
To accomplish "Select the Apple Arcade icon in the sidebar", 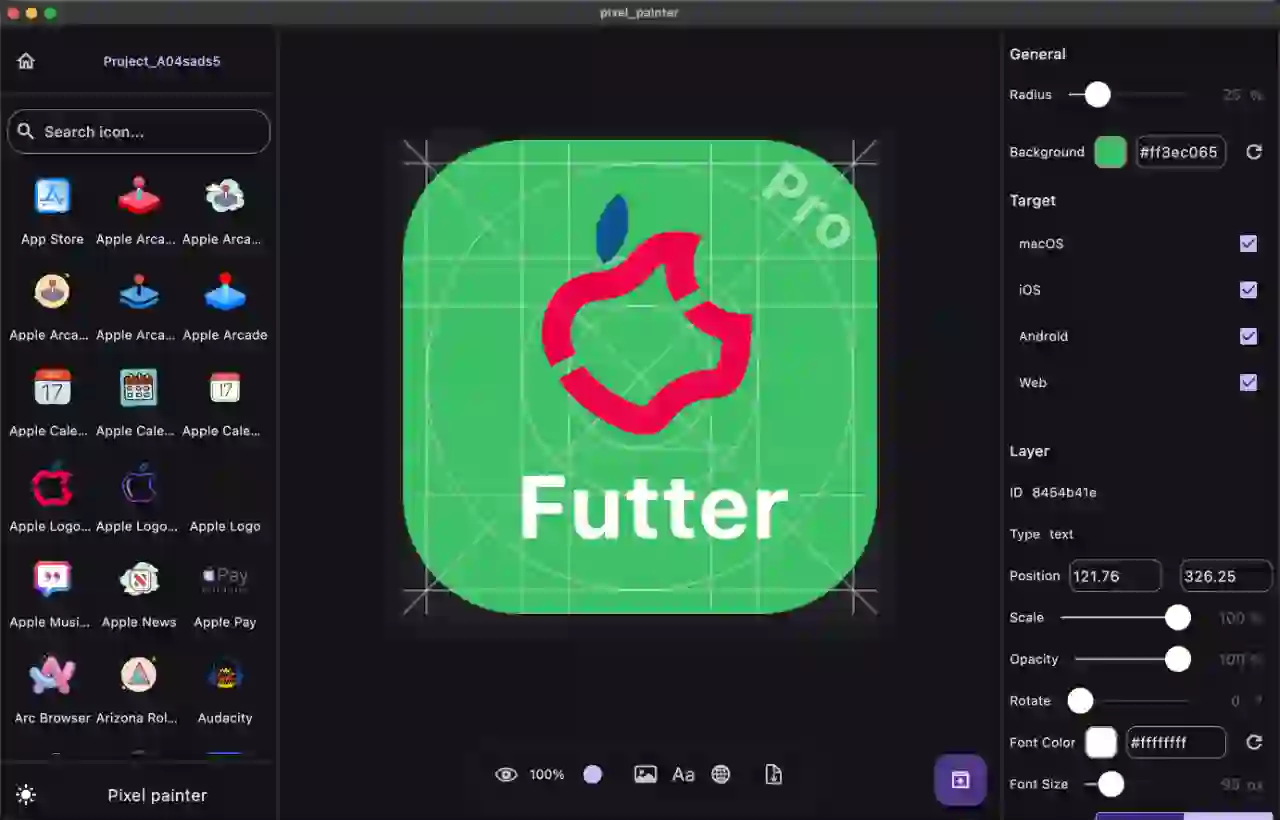I will (x=224, y=291).
